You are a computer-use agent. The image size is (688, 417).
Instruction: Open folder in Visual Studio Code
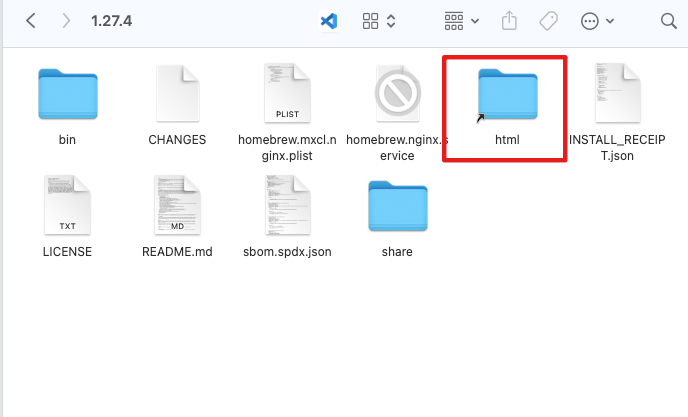coord(329,21)
